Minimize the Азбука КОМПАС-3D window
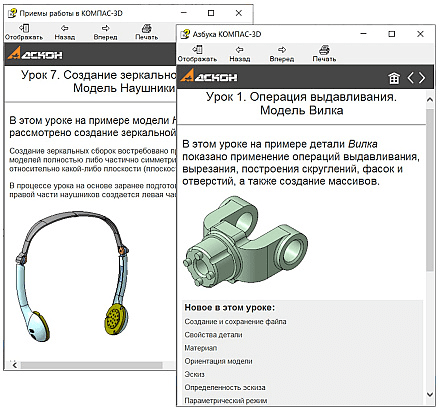 (x=364, y=34)
